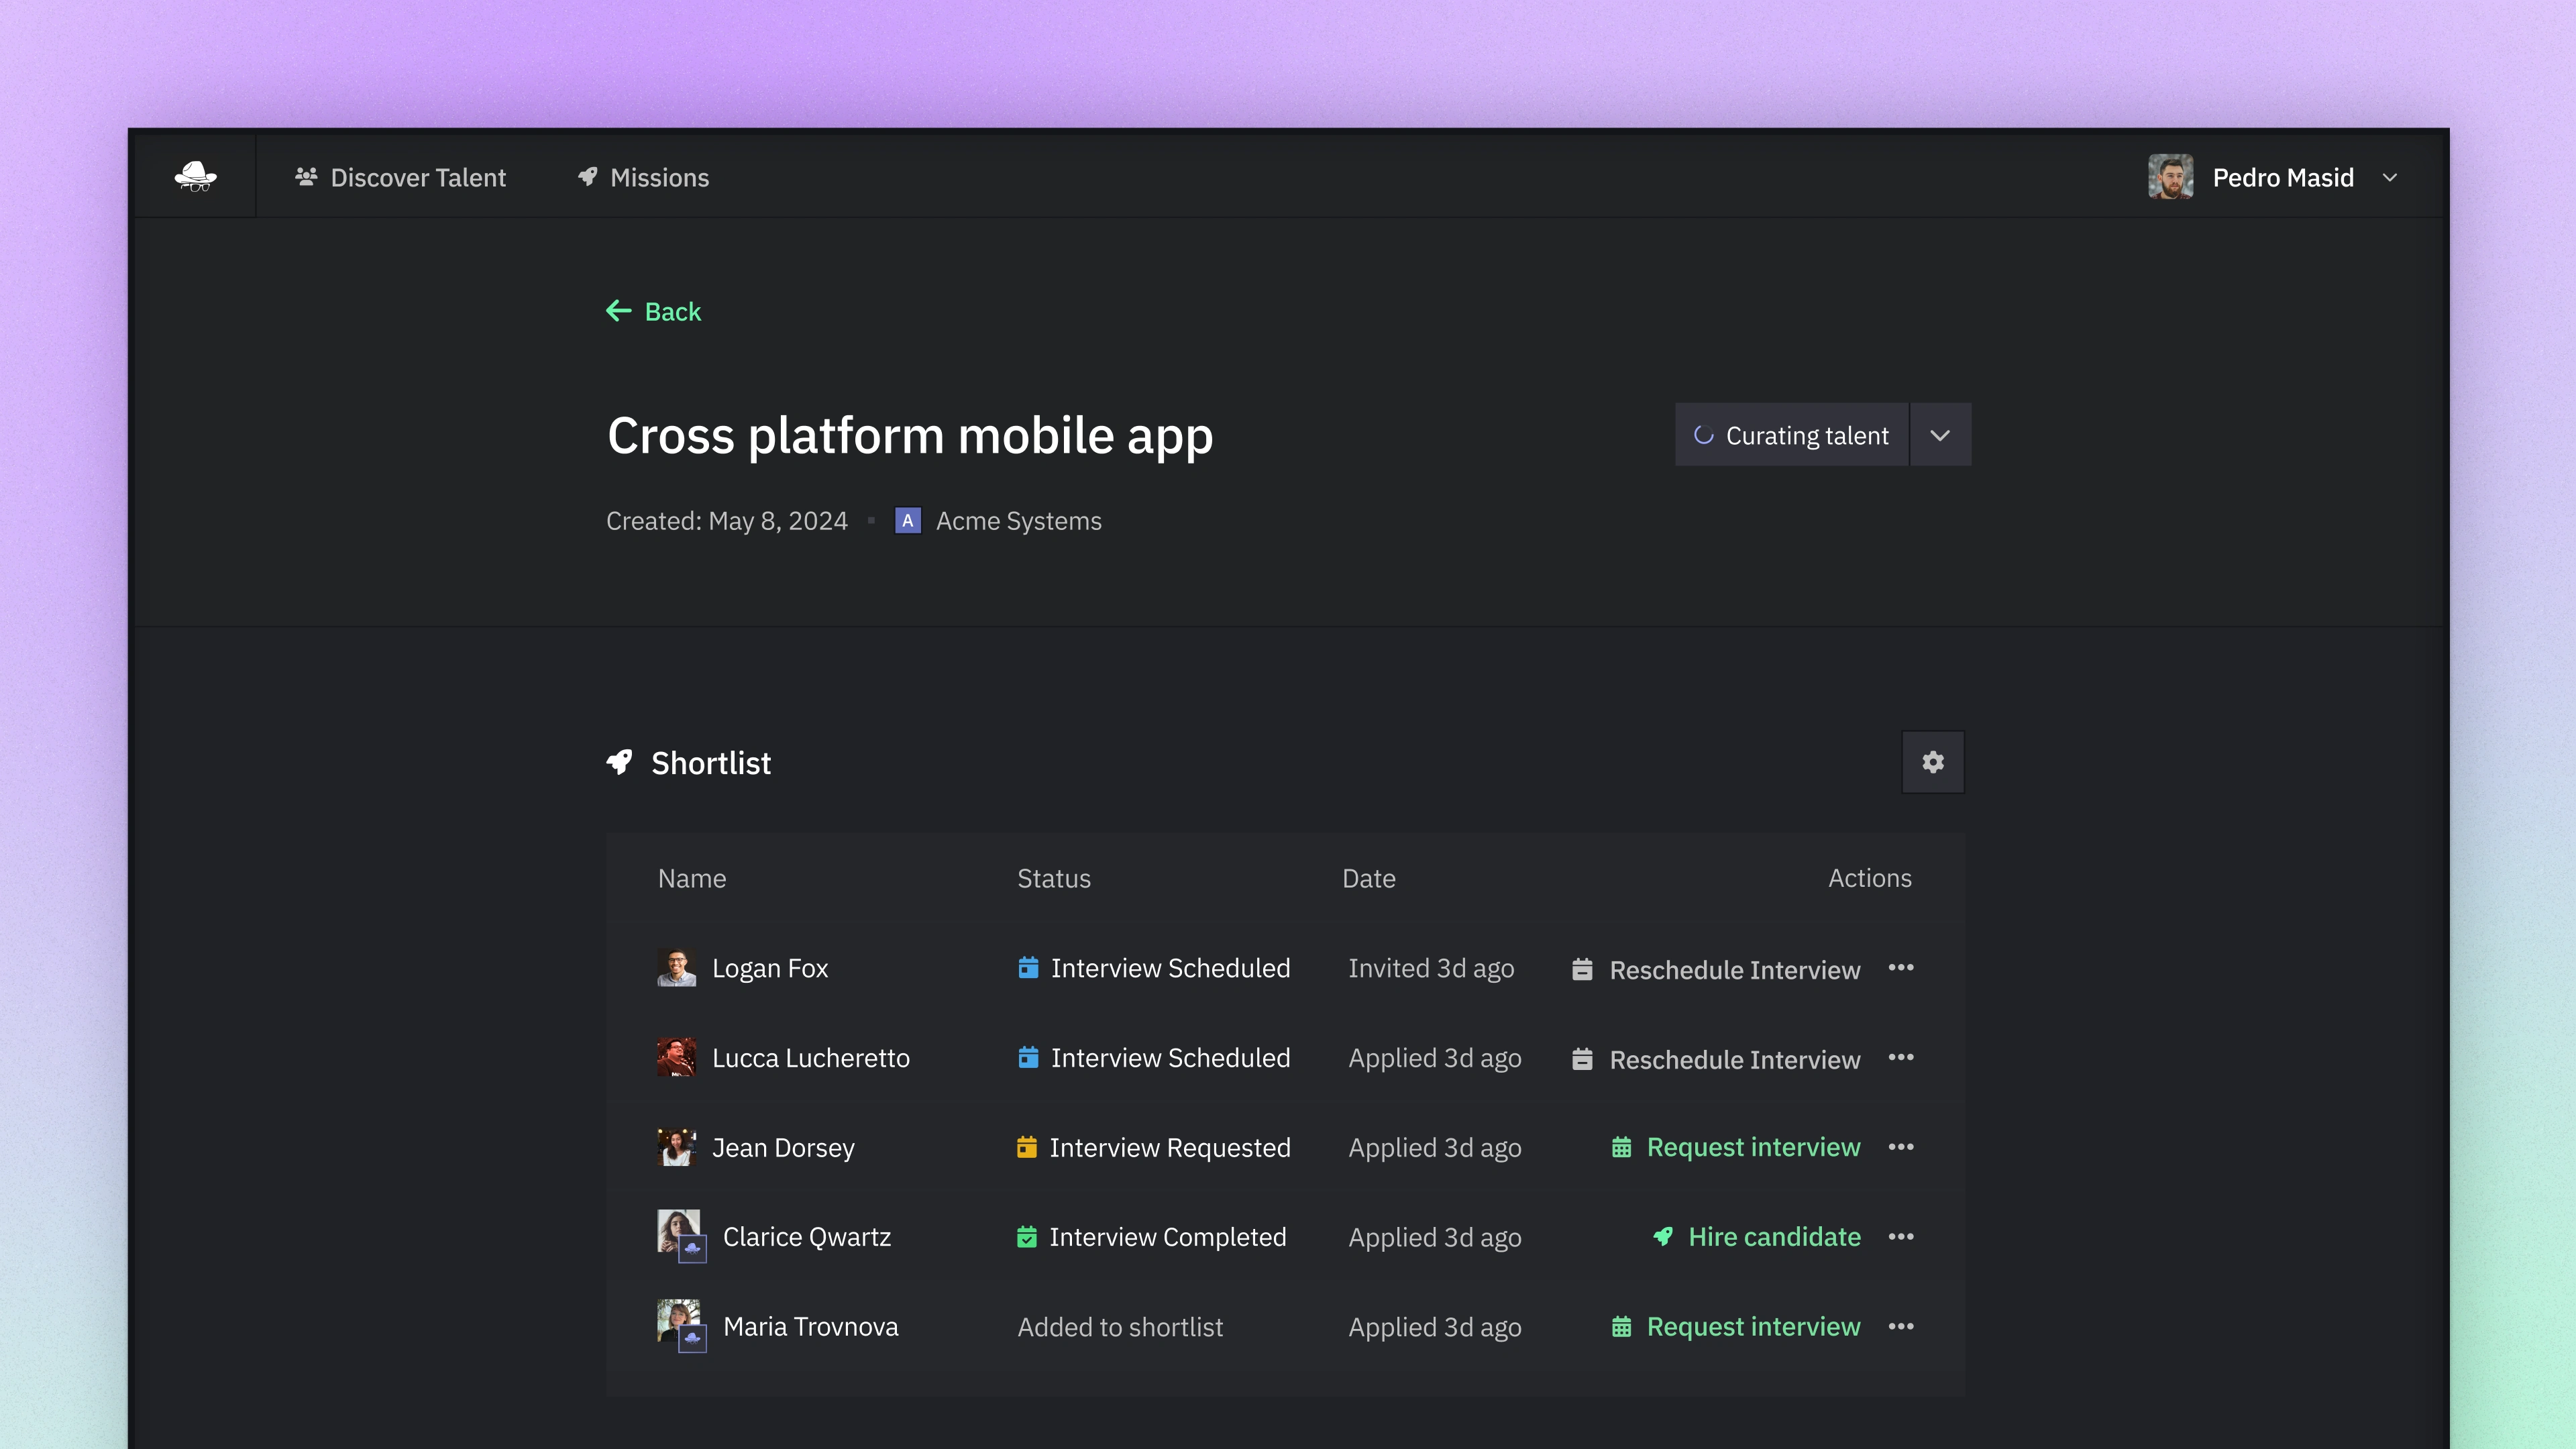Click the Shortlist rocket icon
Screen dimensions: 2576x1449
[620, 762]
